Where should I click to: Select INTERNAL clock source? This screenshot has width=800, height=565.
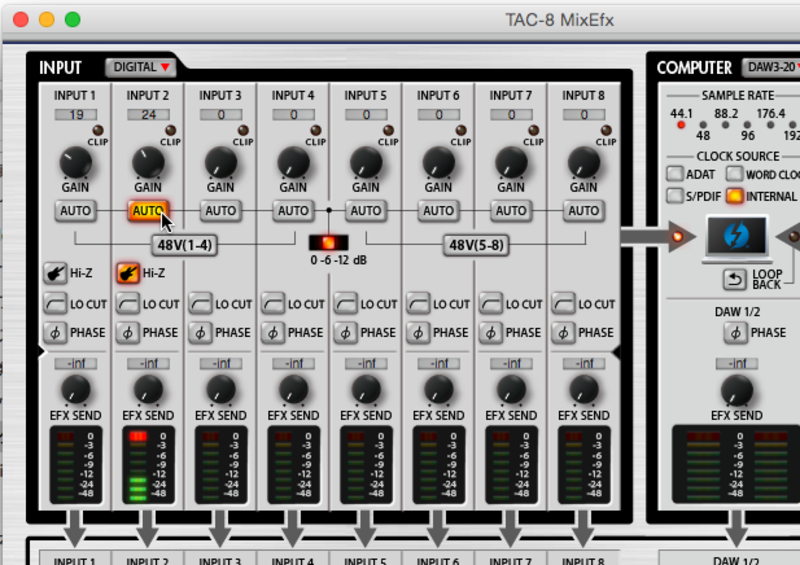[735, 196]
